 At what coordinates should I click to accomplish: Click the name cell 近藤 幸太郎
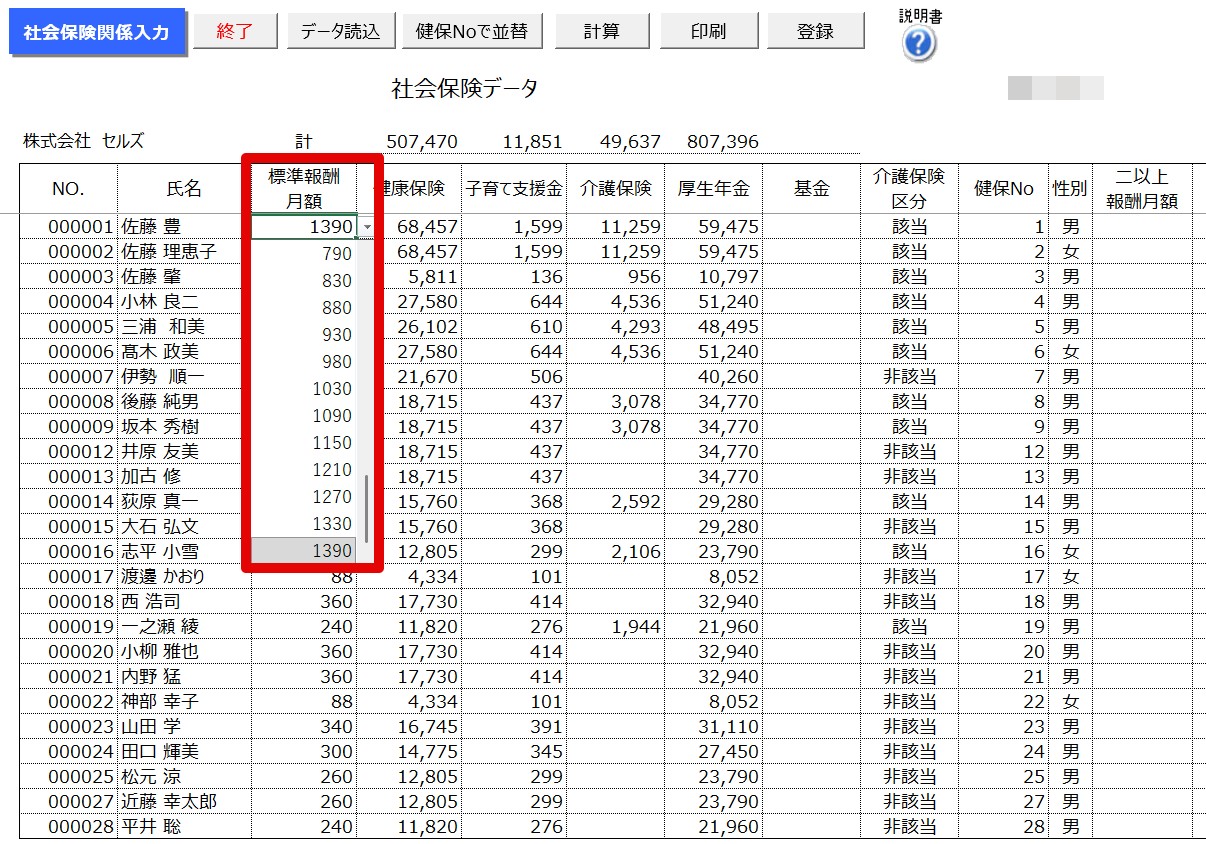tap(184, 802)
